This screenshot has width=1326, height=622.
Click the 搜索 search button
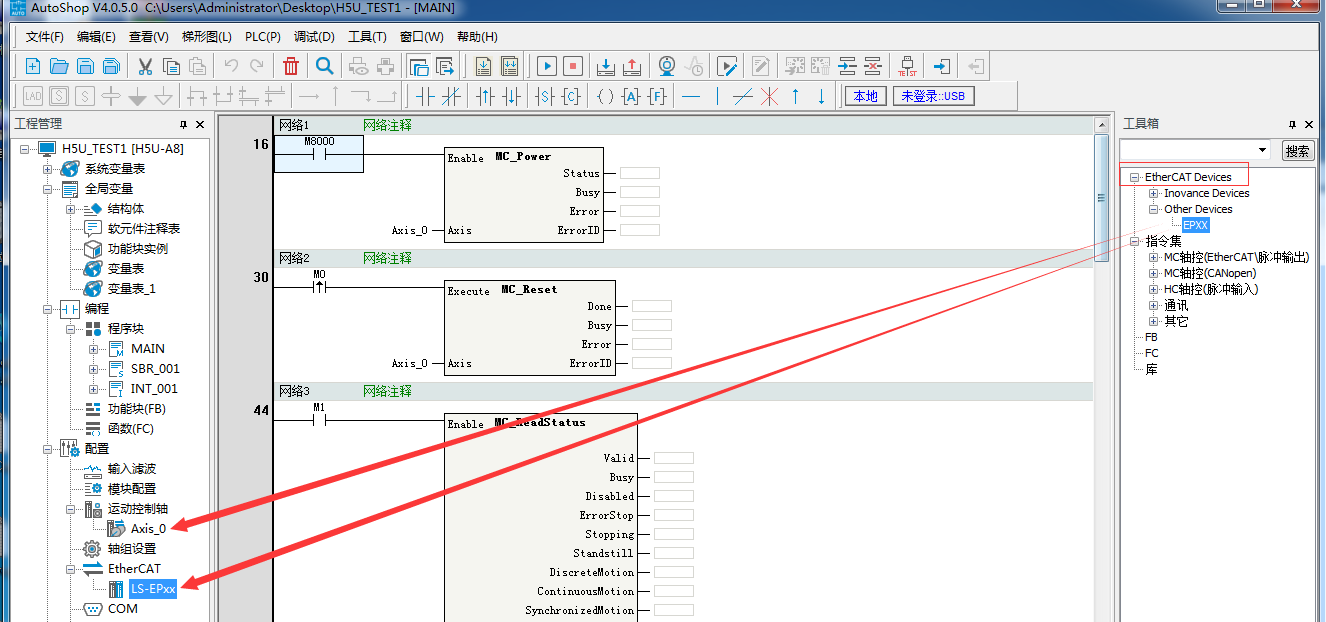pyautogui.click(x=1297, y=151)
